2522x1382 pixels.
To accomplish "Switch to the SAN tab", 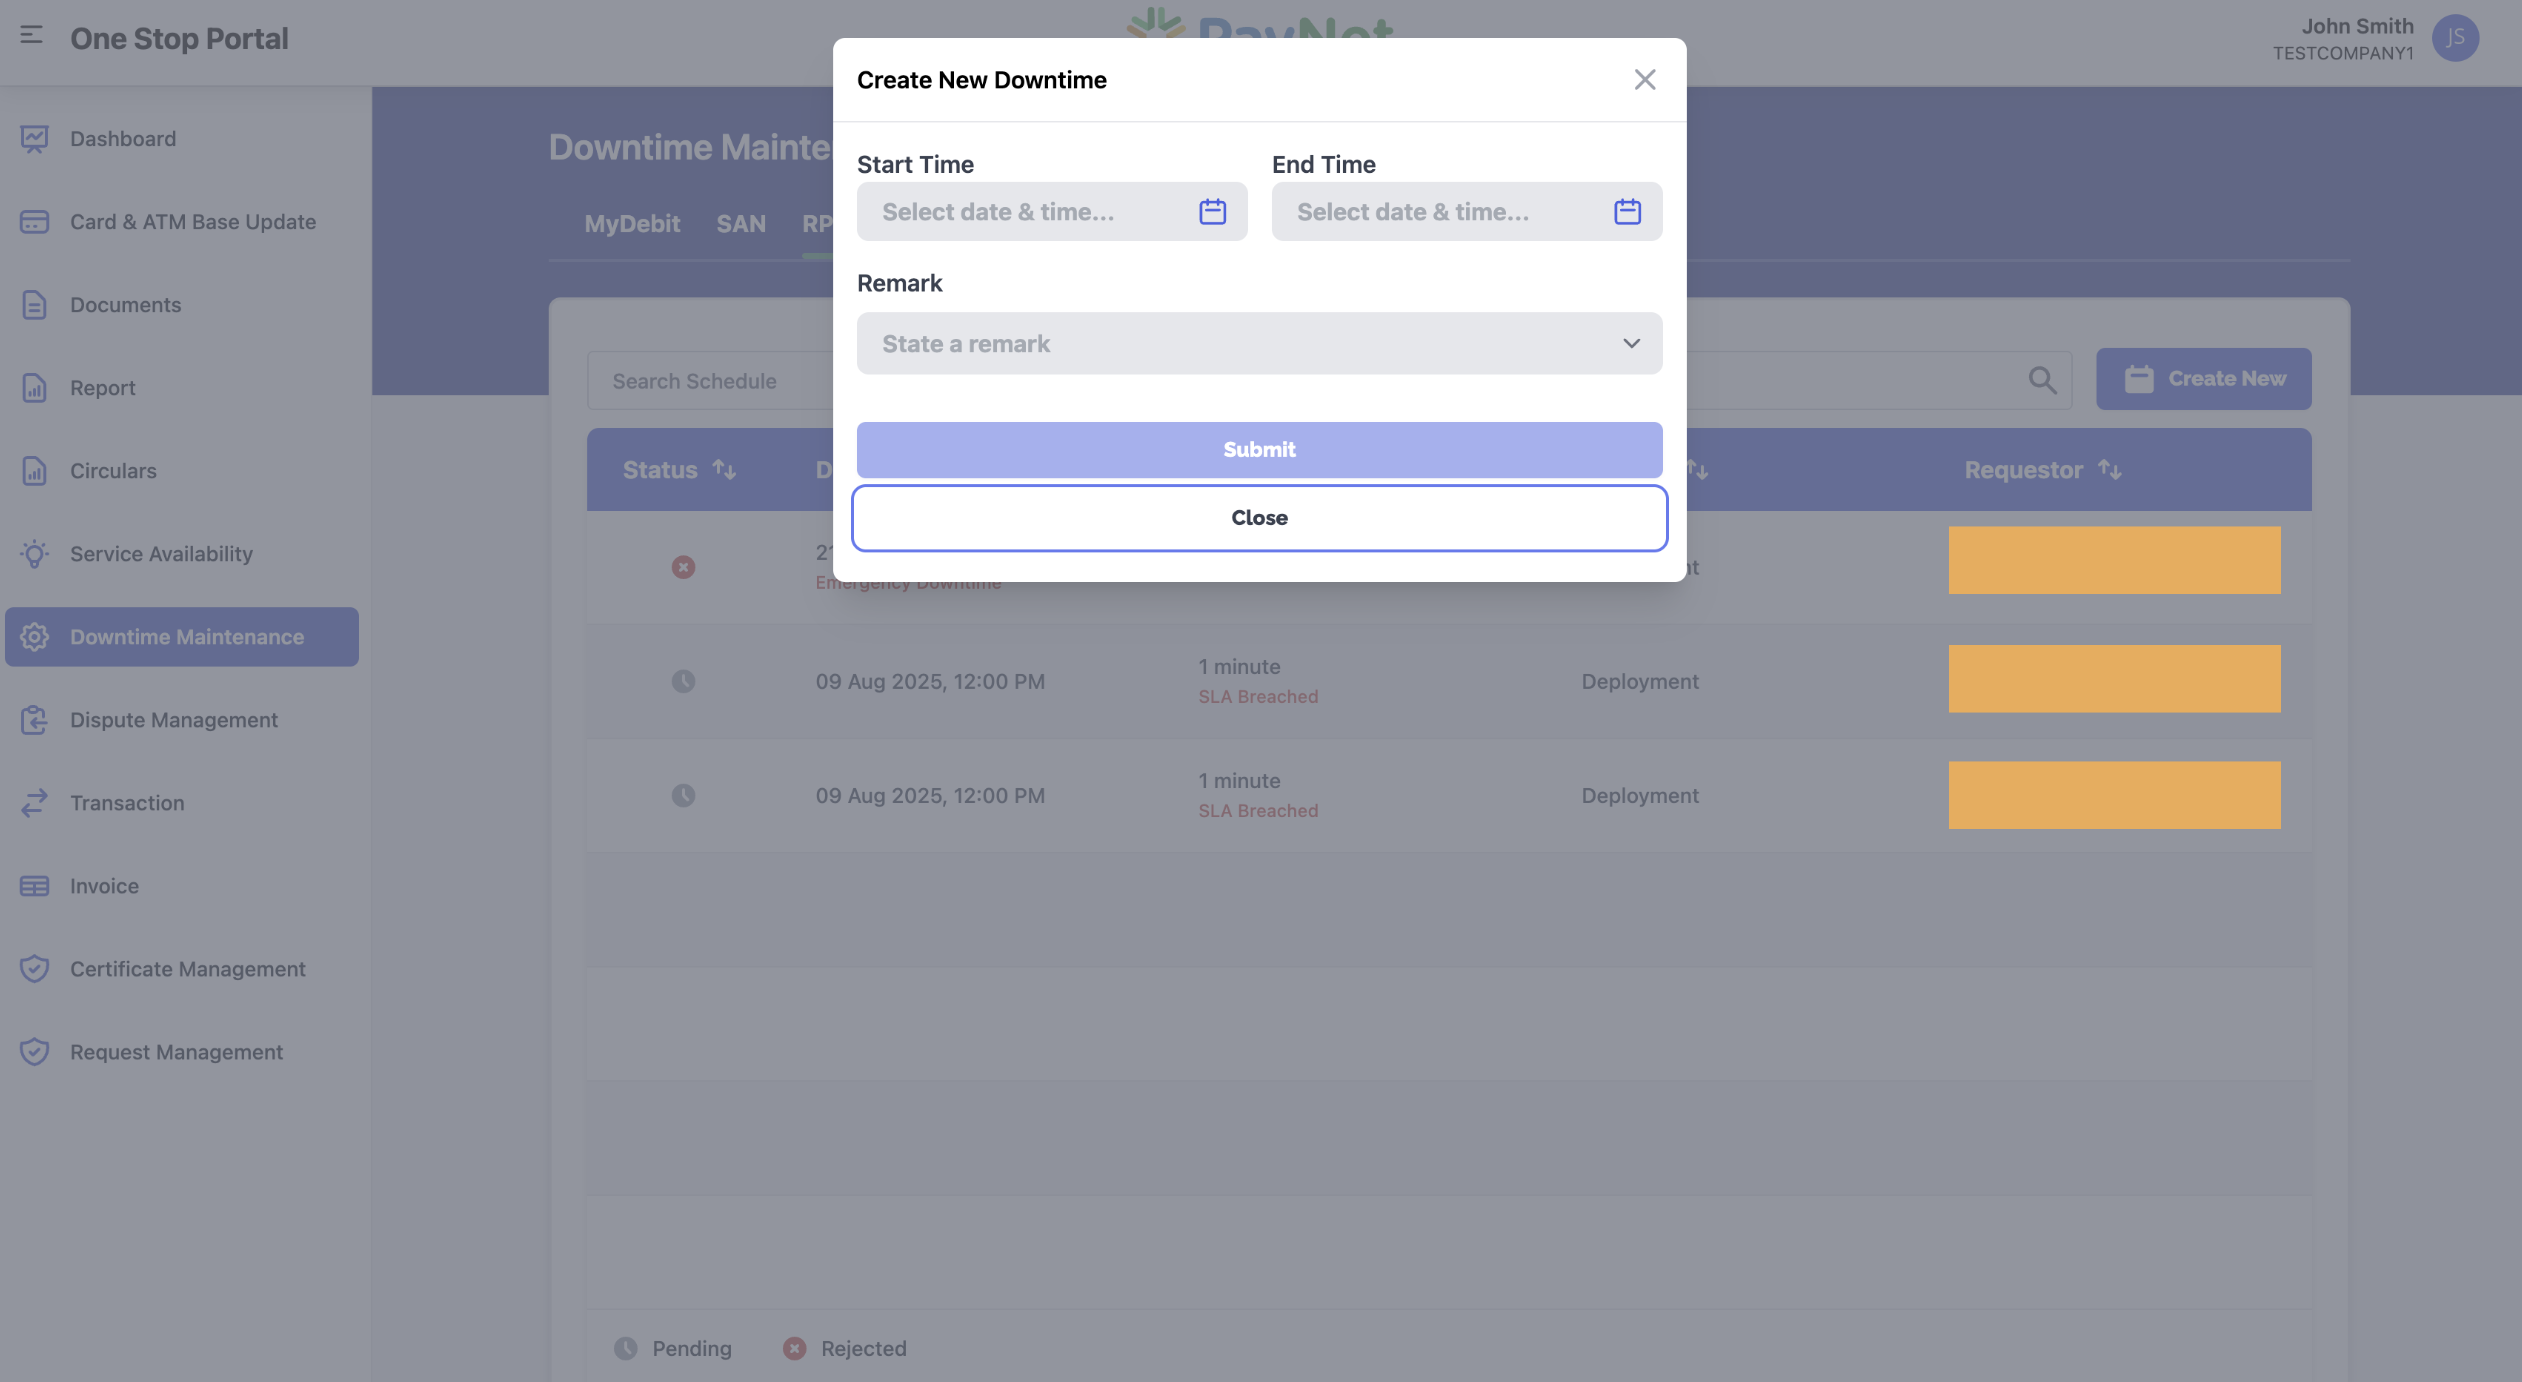I will click(x=741, y=223).
